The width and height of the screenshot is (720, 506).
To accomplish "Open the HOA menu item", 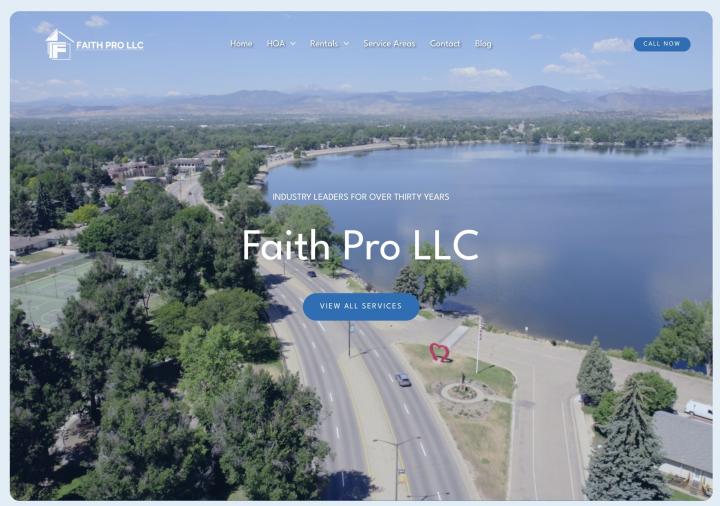I will pos(276,44).
